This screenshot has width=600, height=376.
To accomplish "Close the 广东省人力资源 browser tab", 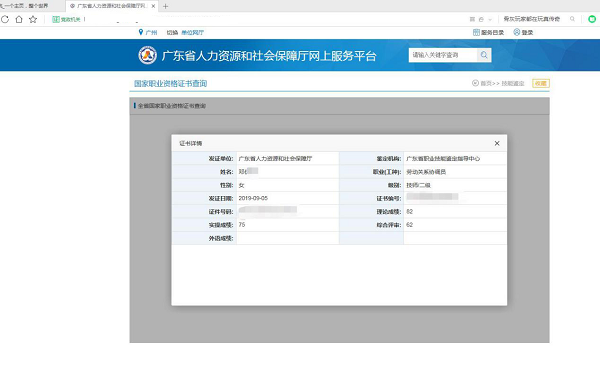I will (x=153, y=6).
